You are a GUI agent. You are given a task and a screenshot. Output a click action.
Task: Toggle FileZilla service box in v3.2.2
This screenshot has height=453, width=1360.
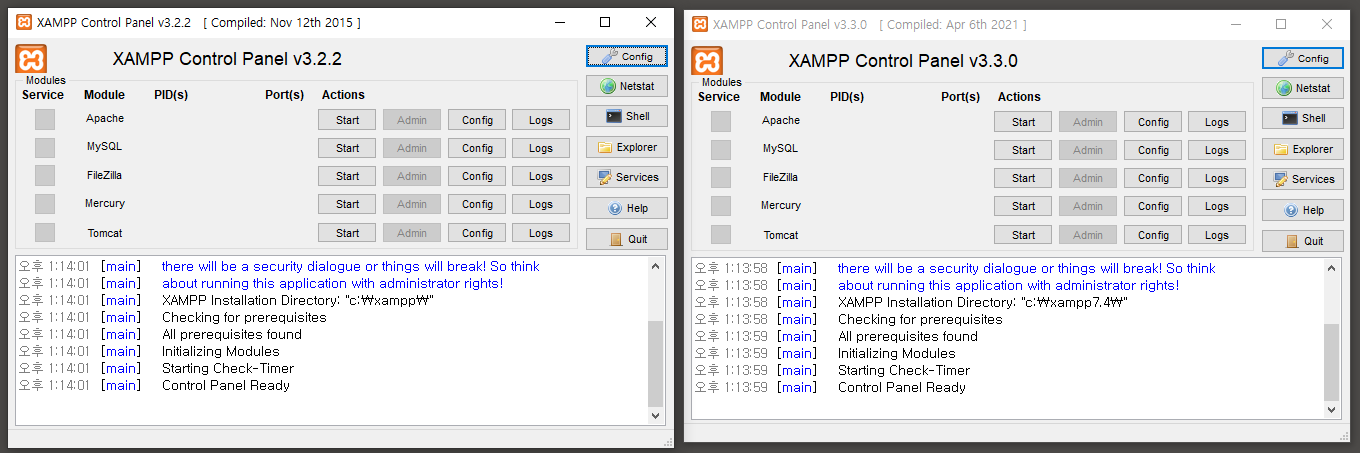(x=45, y=176)
